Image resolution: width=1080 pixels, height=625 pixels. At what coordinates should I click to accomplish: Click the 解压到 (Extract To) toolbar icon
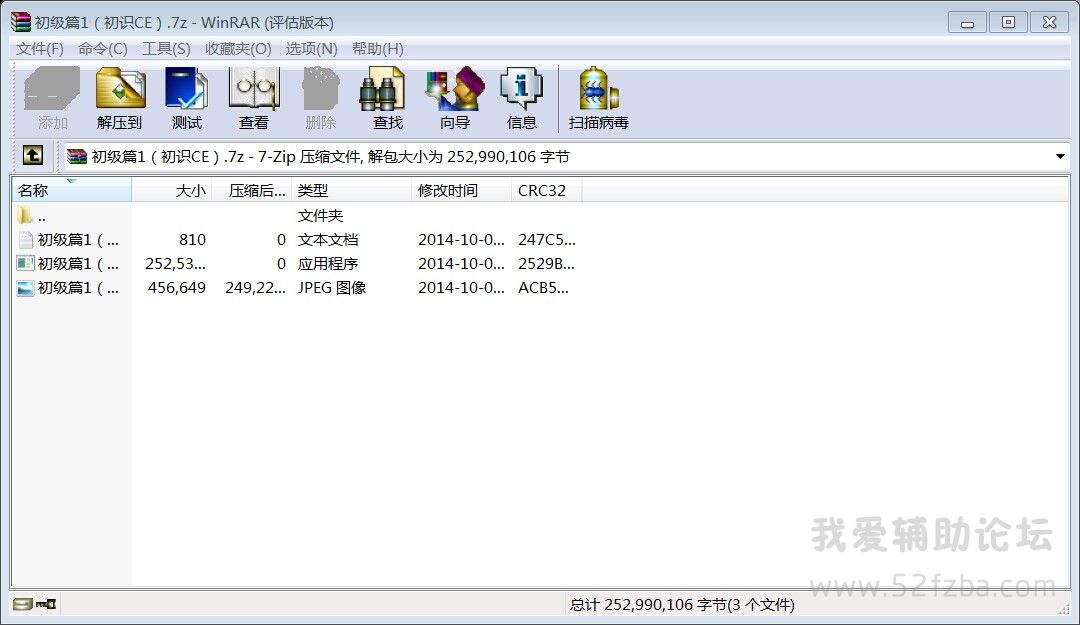[120, 88]
